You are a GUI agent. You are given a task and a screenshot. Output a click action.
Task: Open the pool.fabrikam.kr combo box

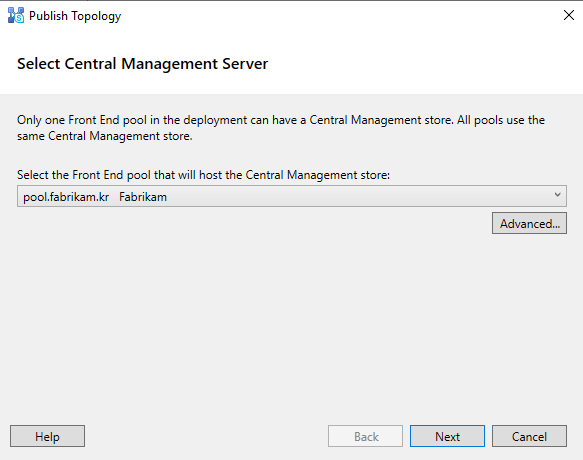(x=292, y=196)
